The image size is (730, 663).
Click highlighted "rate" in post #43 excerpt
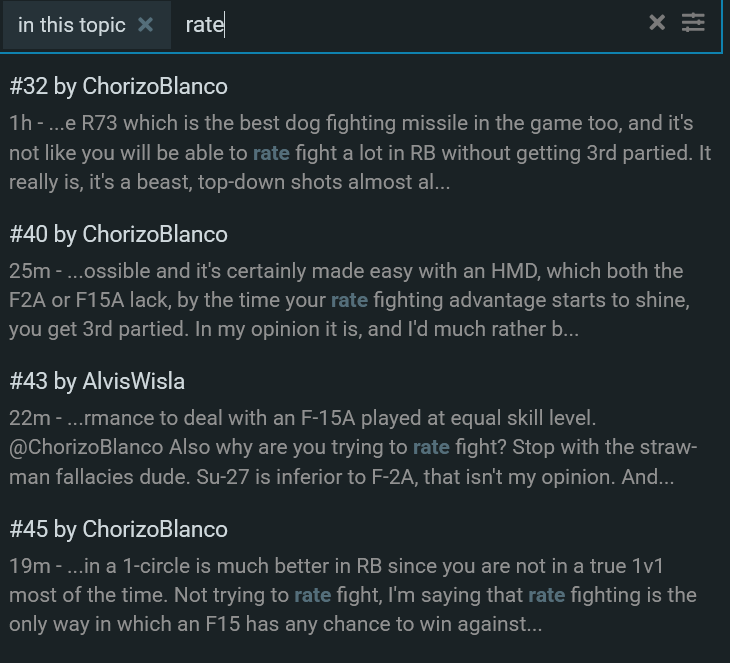tap(431, 448)
